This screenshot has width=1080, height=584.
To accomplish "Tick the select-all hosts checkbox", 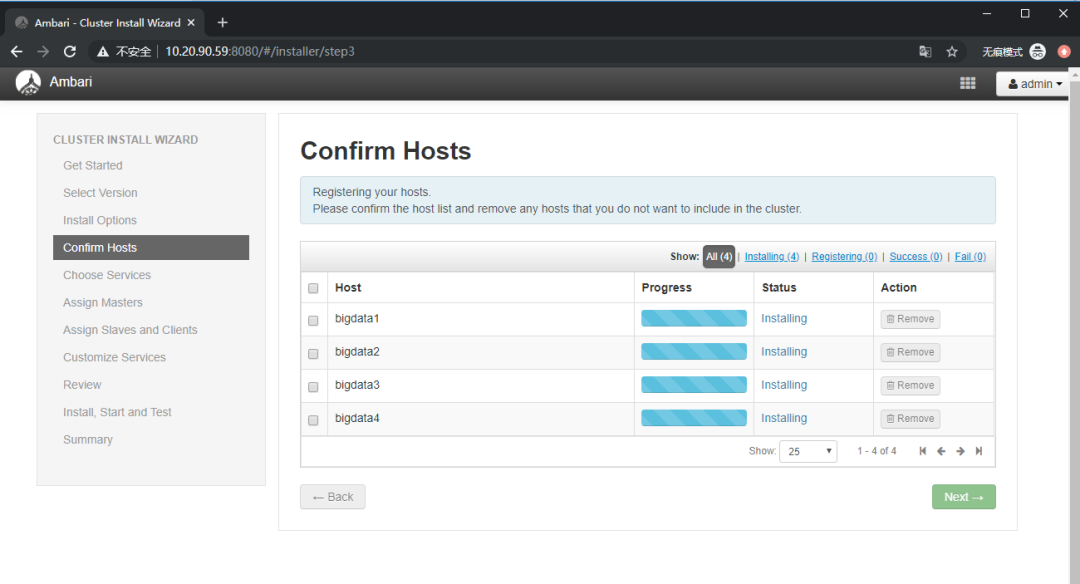I will click(x=313, y=288).
